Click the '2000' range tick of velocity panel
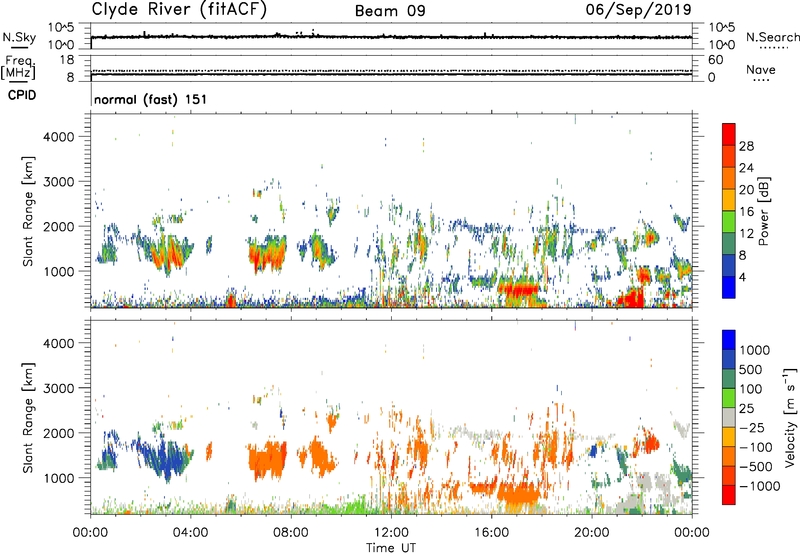 point(58,433)
